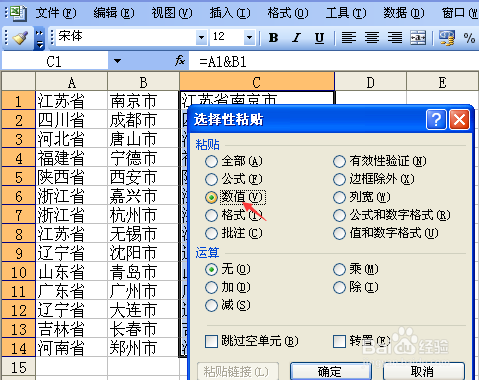This screenshot has height=380, width=479.
Task: Click the formula bar showing =A1&B1
Action: 333,61
